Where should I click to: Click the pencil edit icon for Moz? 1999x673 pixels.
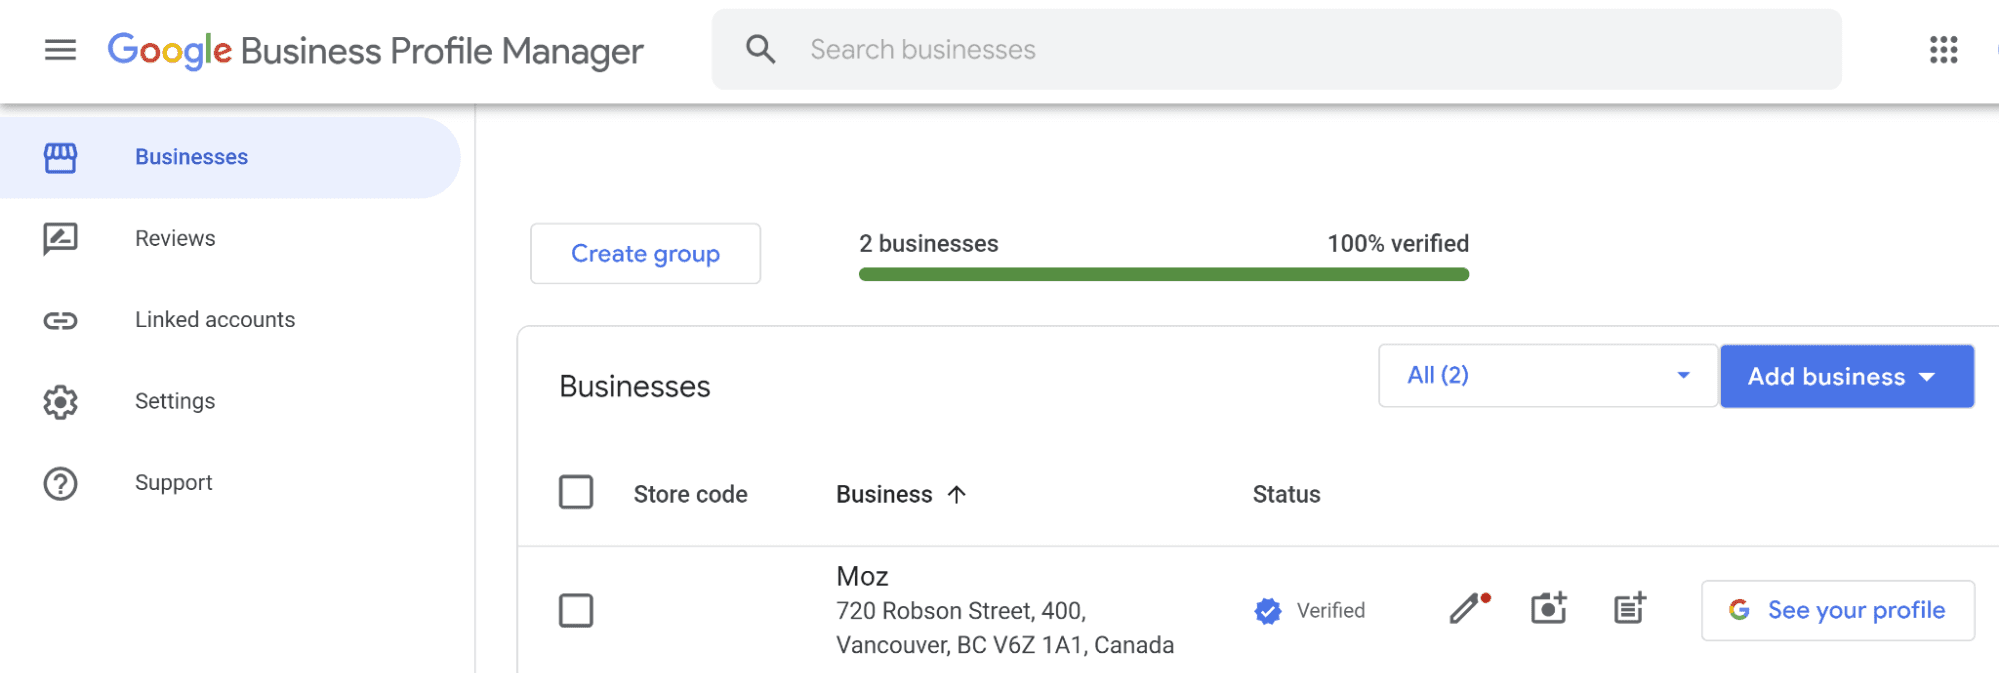(1467, 608)
